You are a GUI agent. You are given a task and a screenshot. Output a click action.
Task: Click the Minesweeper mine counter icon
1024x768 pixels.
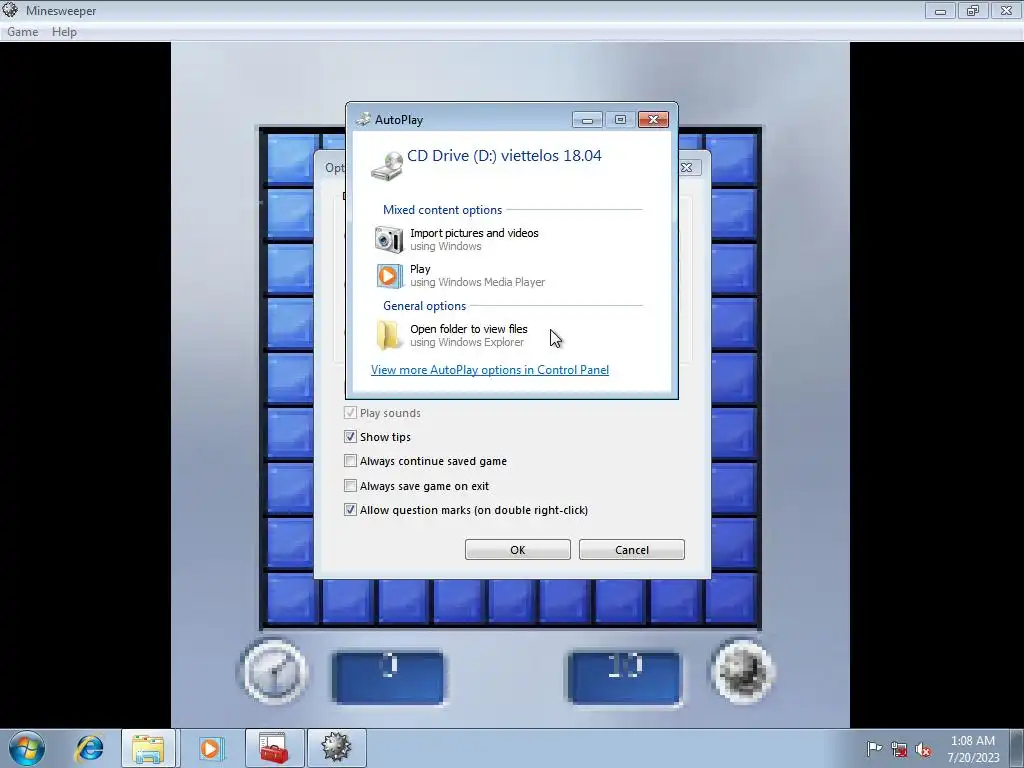point(742,672)
